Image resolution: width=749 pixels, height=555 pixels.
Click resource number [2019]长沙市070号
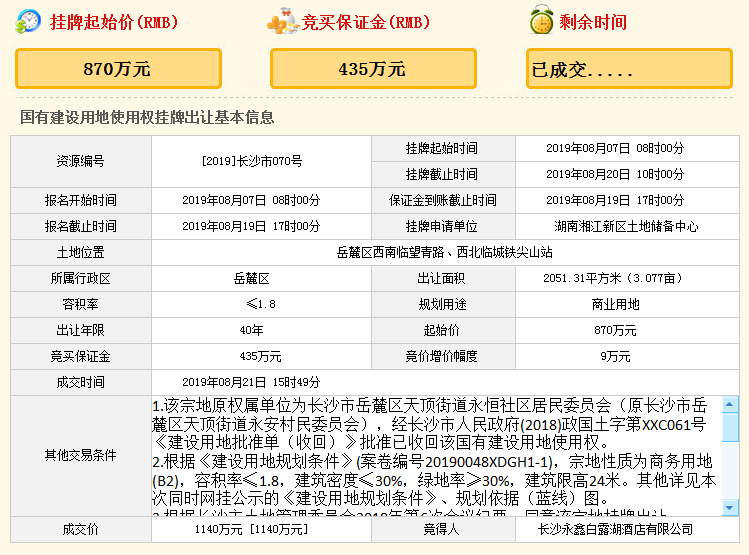pyautogui.click(x=251, y=160)
